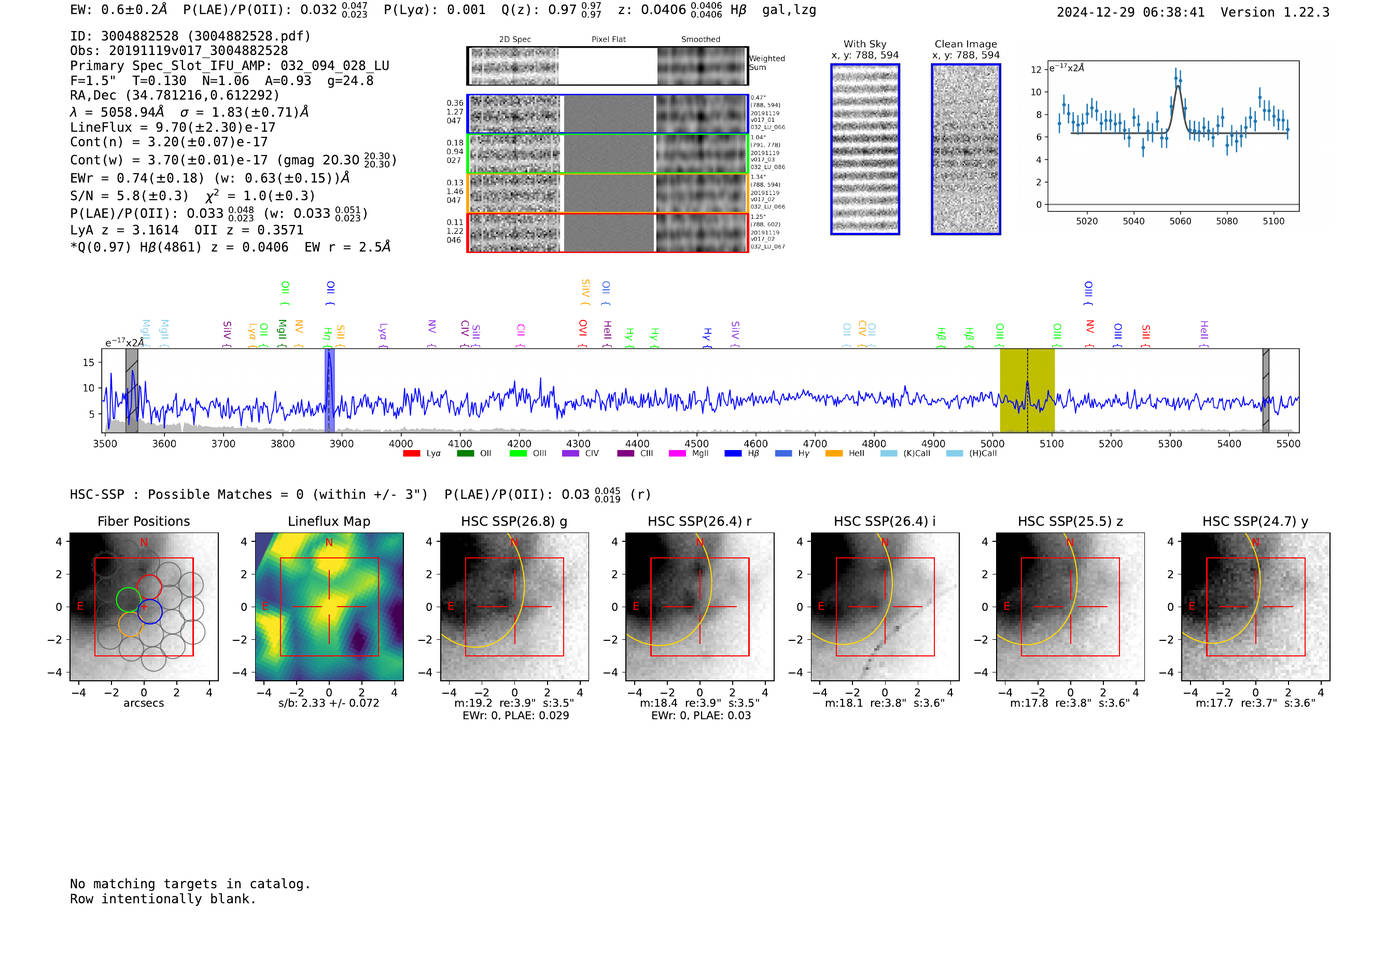Select the orange HeII legend swatch
The width and height of the screenshot is (1400, 953).
[834, 453]
